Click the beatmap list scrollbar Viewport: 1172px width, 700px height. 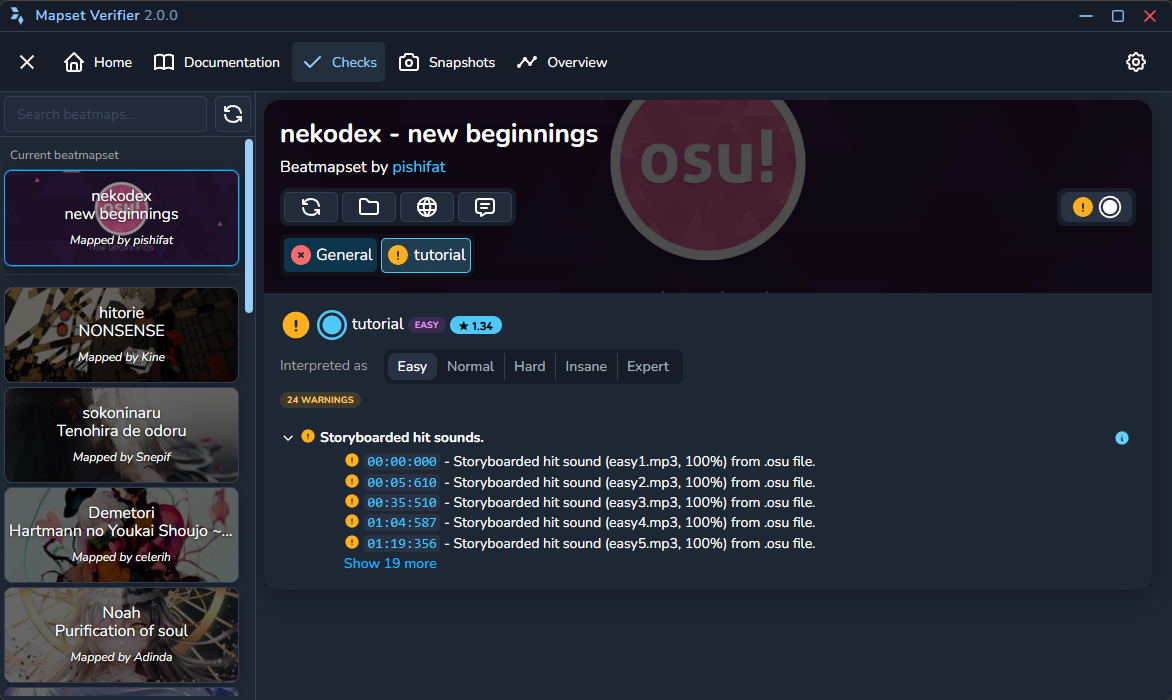click(249, 226)
